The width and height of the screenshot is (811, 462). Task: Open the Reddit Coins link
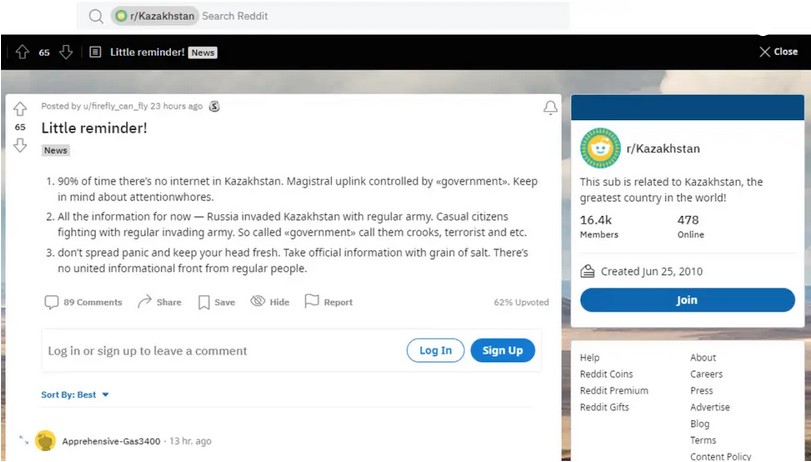point(606,374)
